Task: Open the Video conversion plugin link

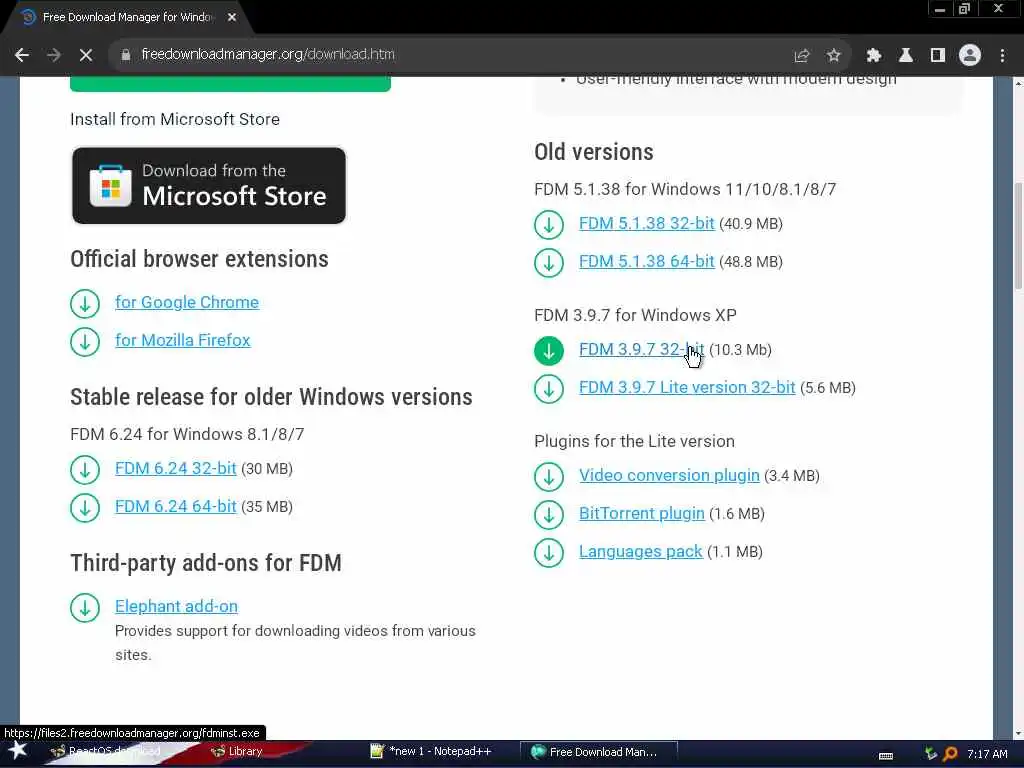Action: [669, 475]
